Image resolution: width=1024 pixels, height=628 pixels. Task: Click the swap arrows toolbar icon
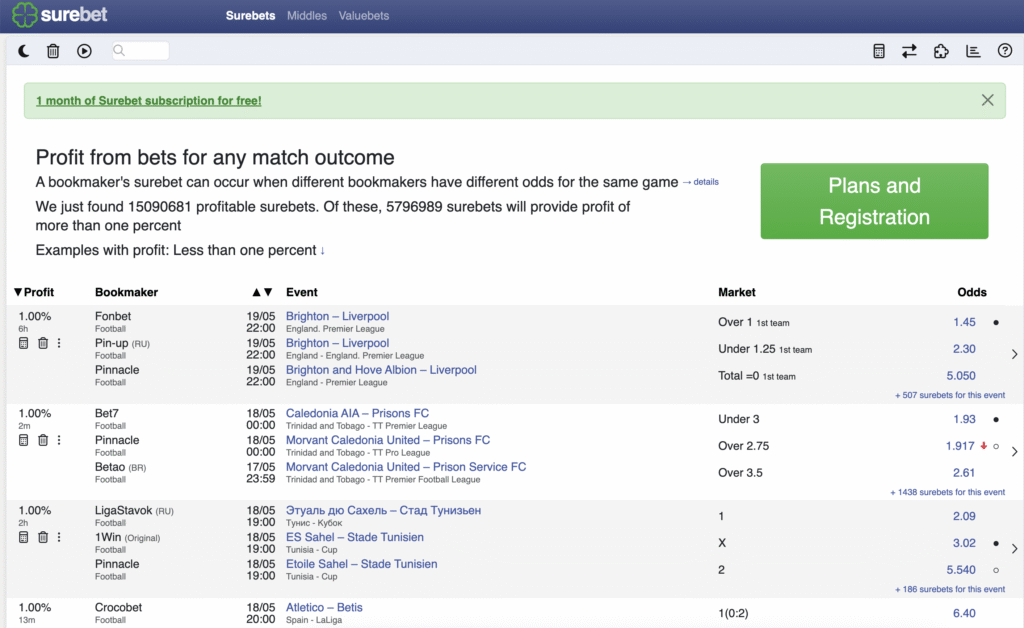[x=909, y=51]
